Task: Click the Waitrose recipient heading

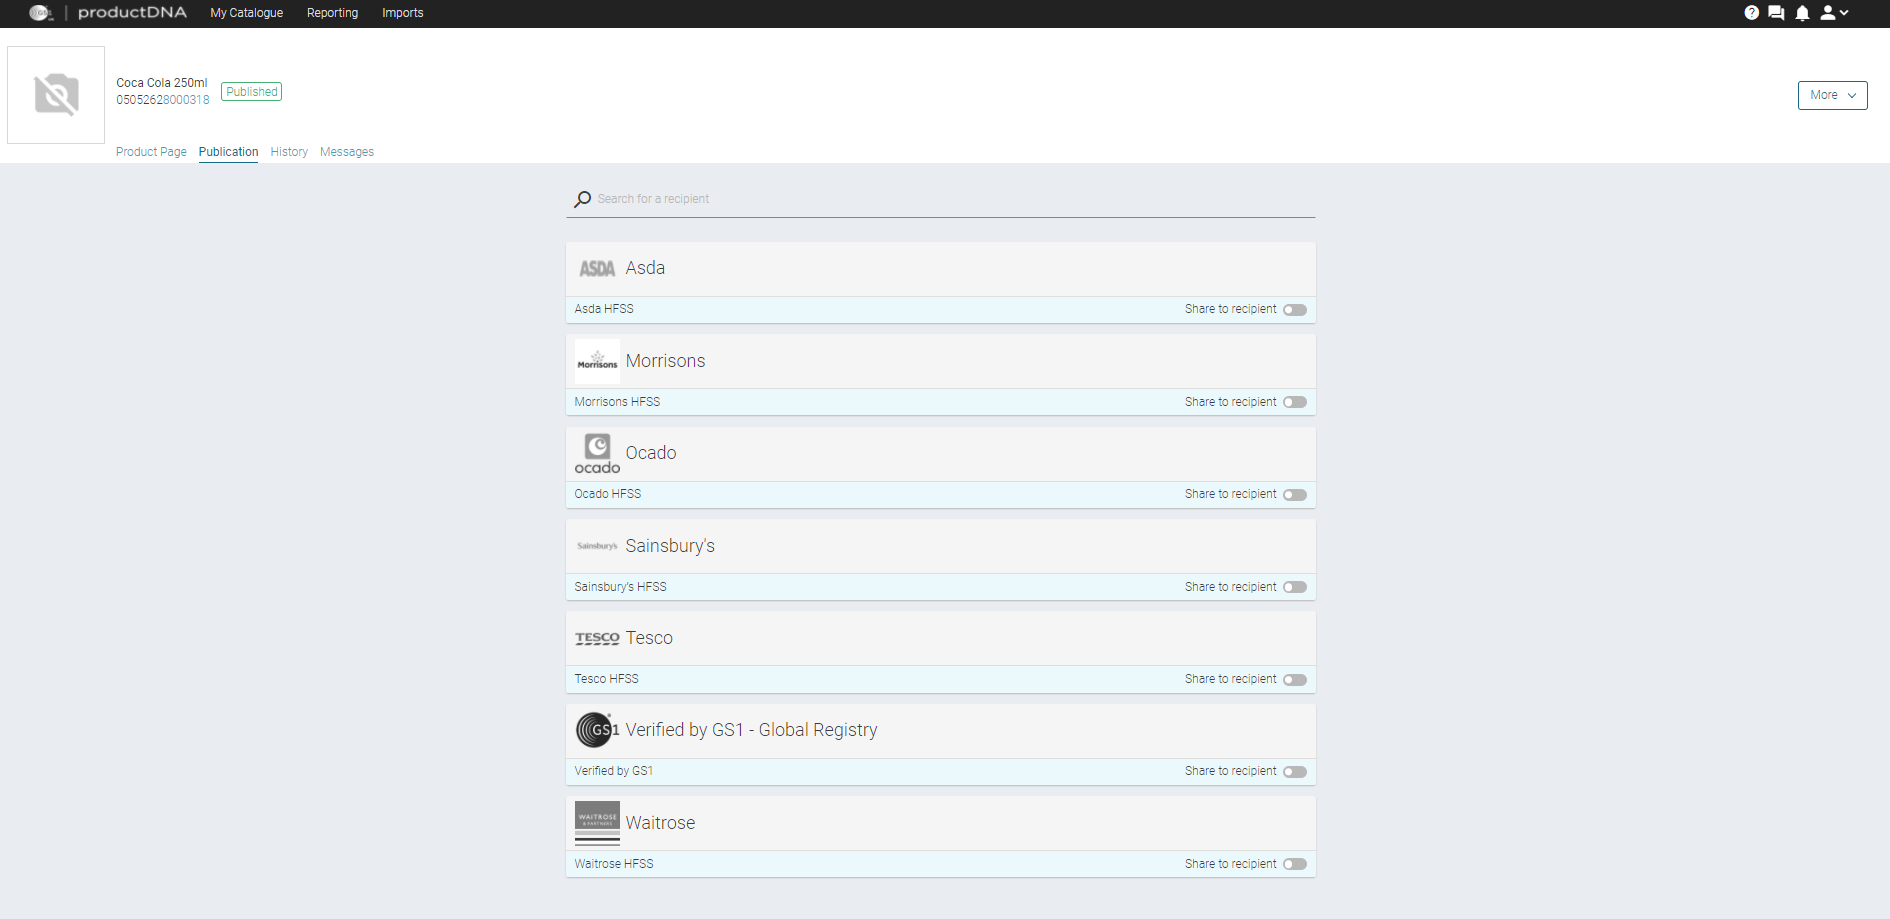Action: 660,823
